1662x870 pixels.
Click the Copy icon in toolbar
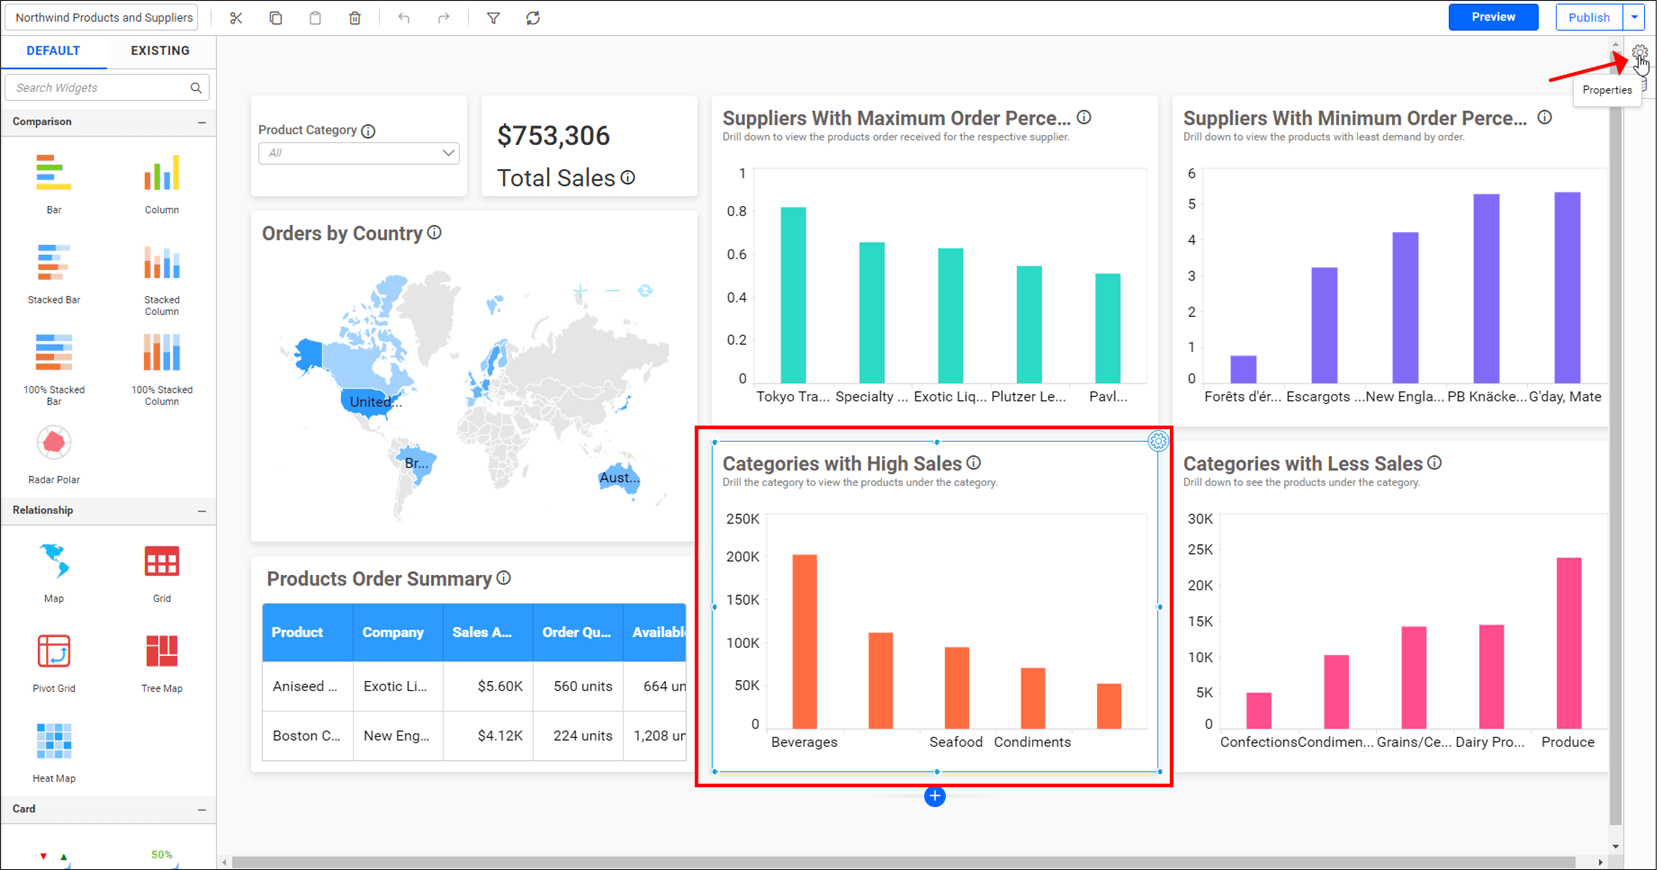tap(276, 18)
